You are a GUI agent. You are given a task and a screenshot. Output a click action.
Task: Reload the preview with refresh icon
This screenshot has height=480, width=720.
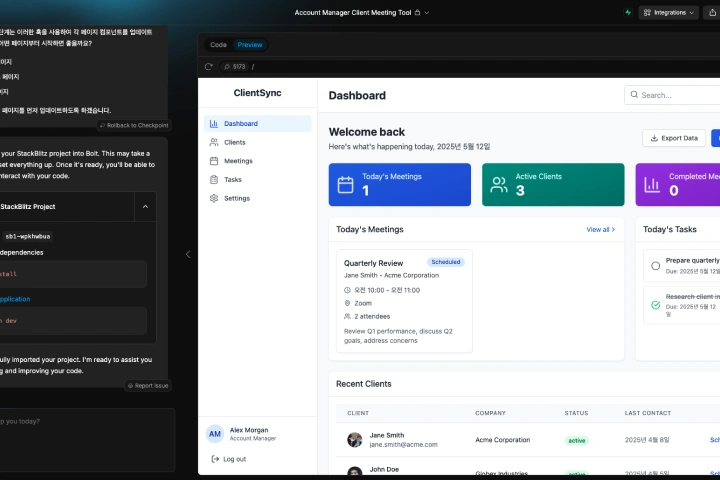tap(208, 67)
